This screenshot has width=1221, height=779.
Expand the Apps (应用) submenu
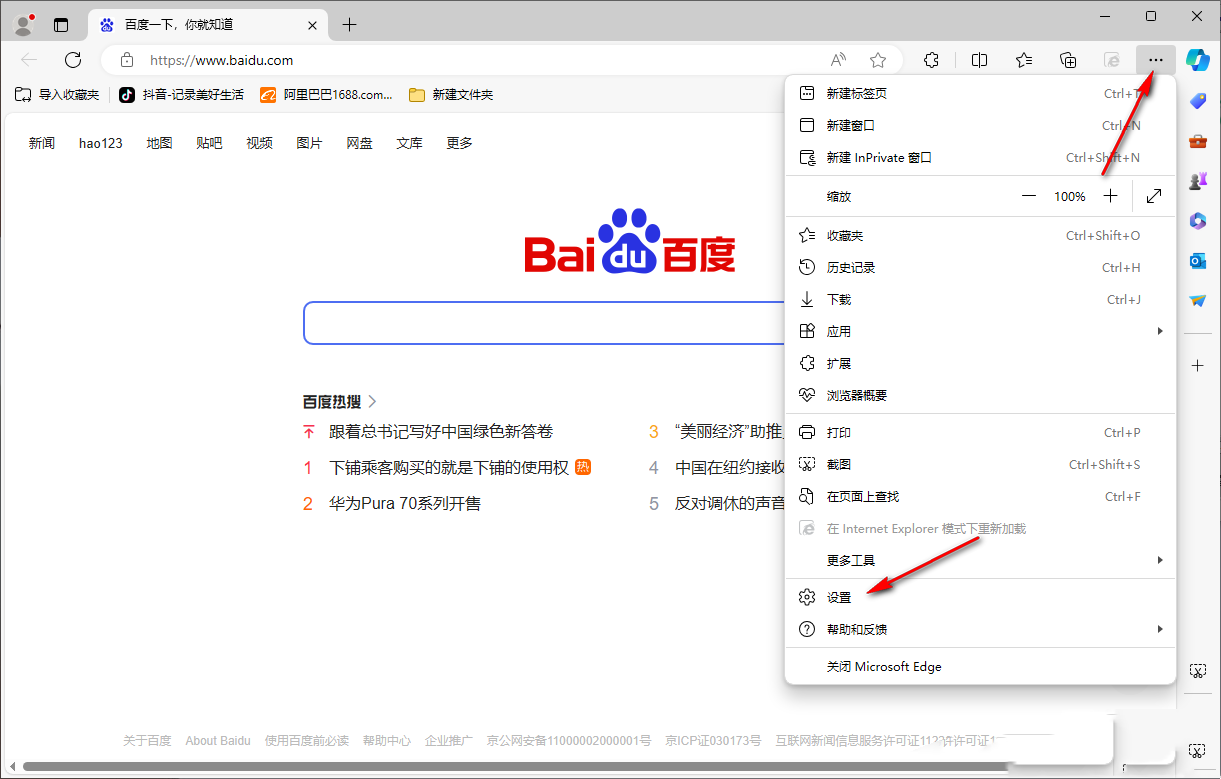click(980, 331)
